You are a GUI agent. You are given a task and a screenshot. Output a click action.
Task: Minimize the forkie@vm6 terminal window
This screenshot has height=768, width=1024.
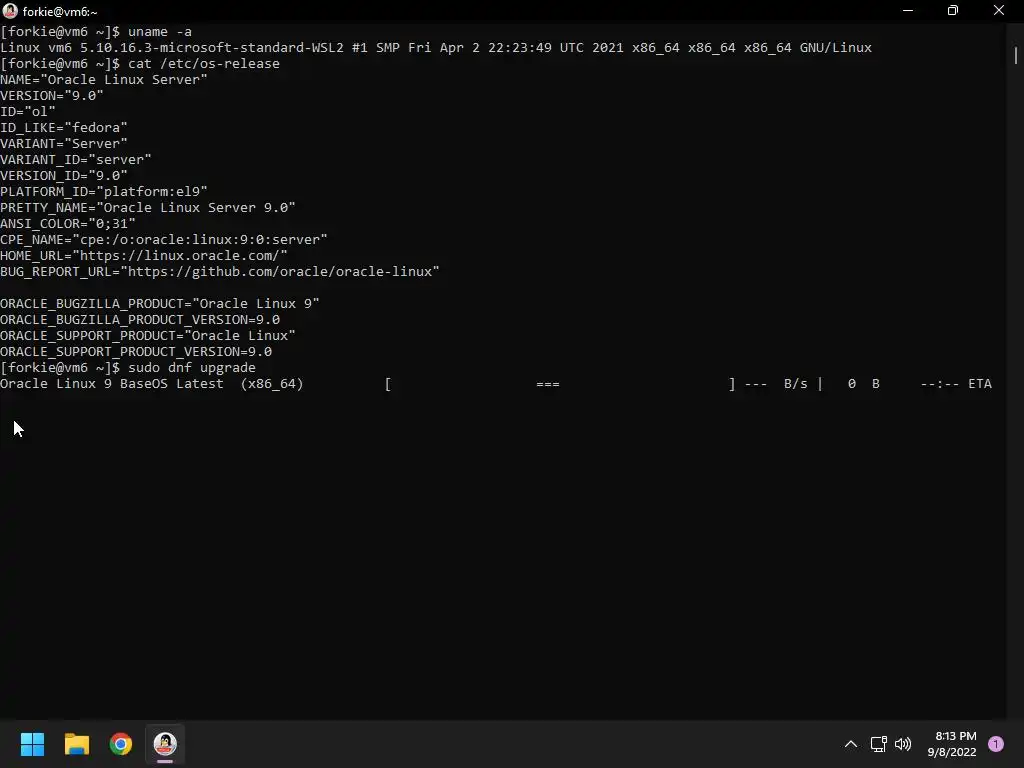pos(908,10)
